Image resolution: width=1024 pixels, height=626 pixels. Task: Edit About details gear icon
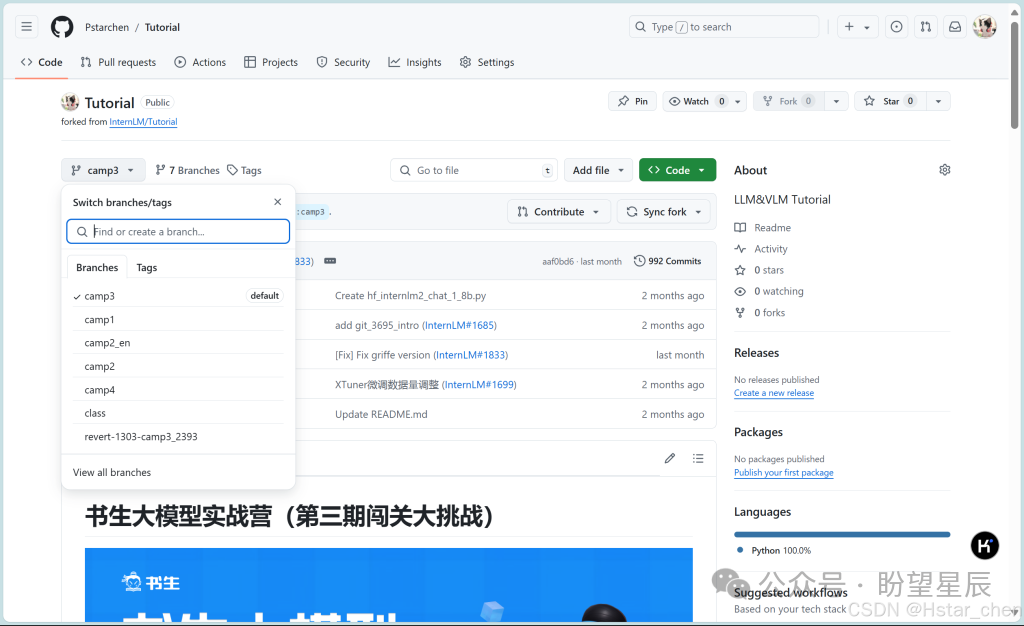(x=944, y=170)
